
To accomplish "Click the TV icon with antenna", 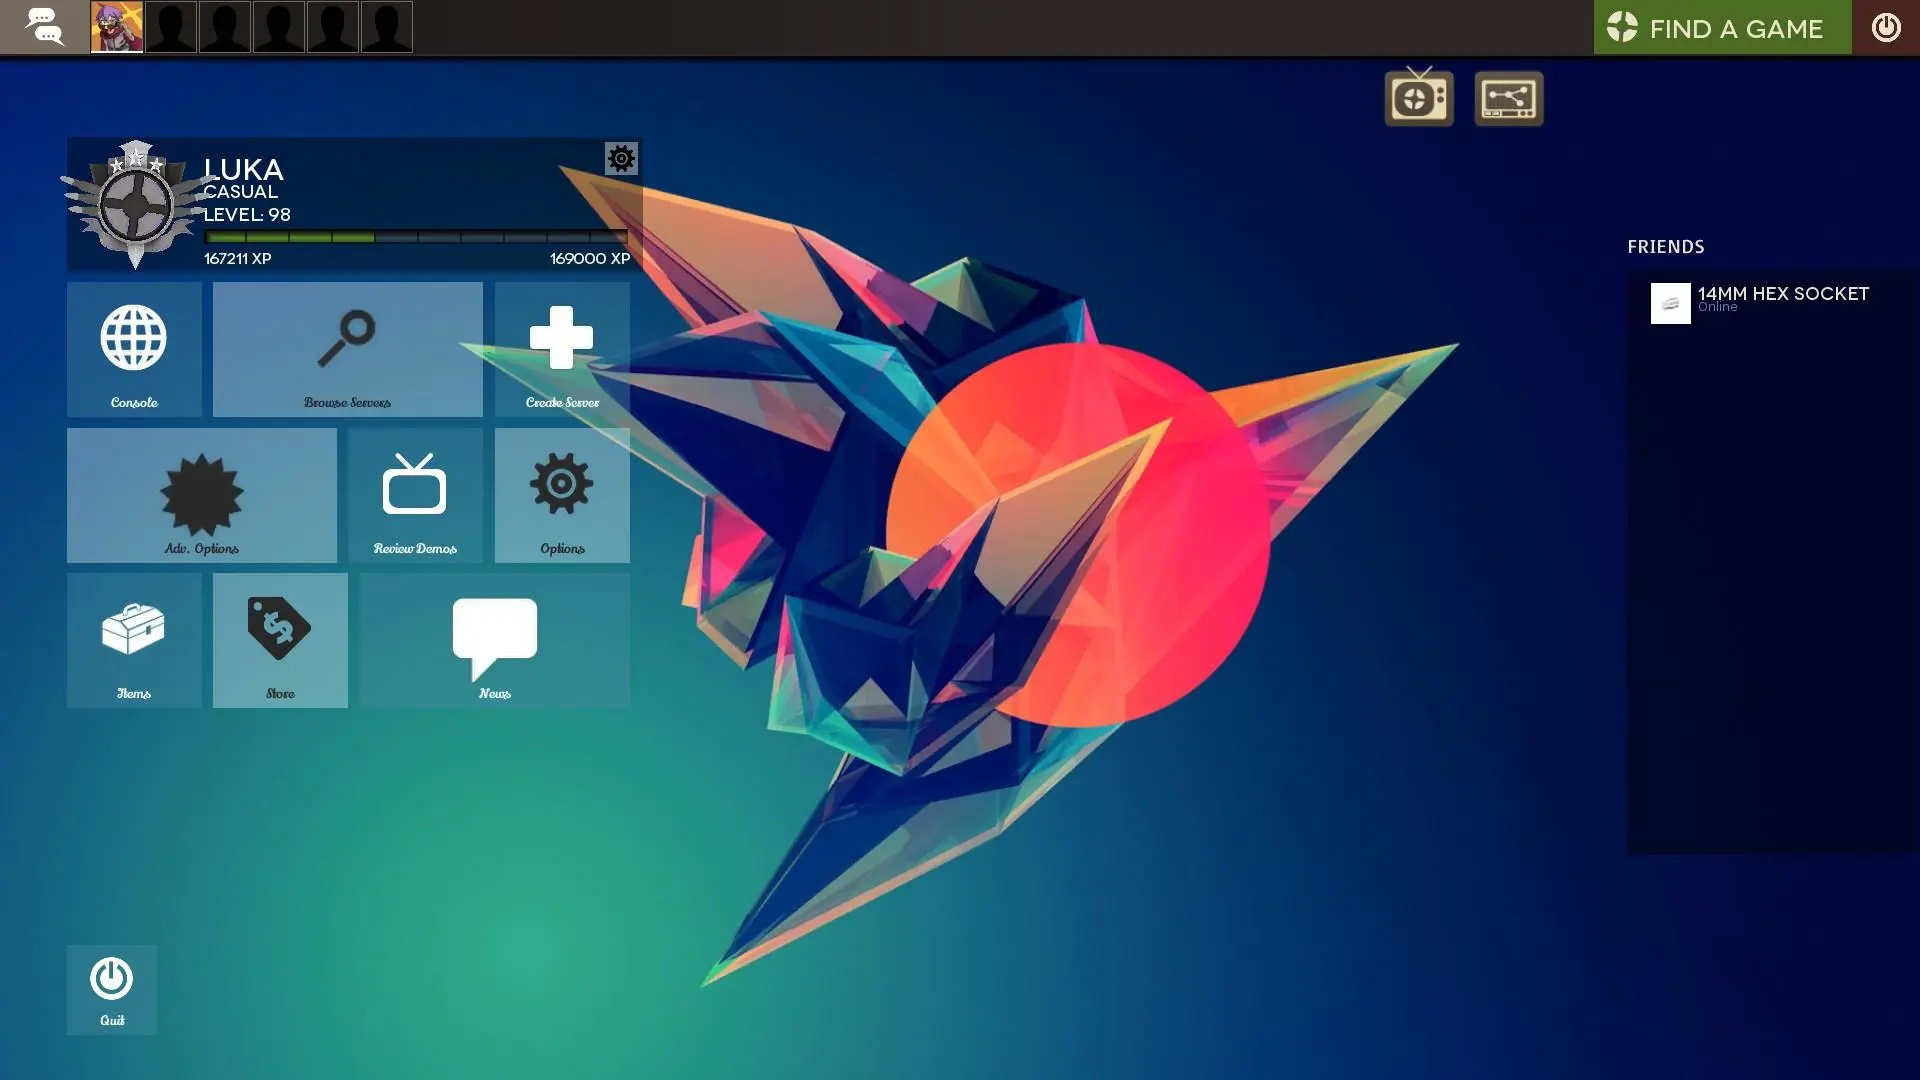I will point(1418,98).
